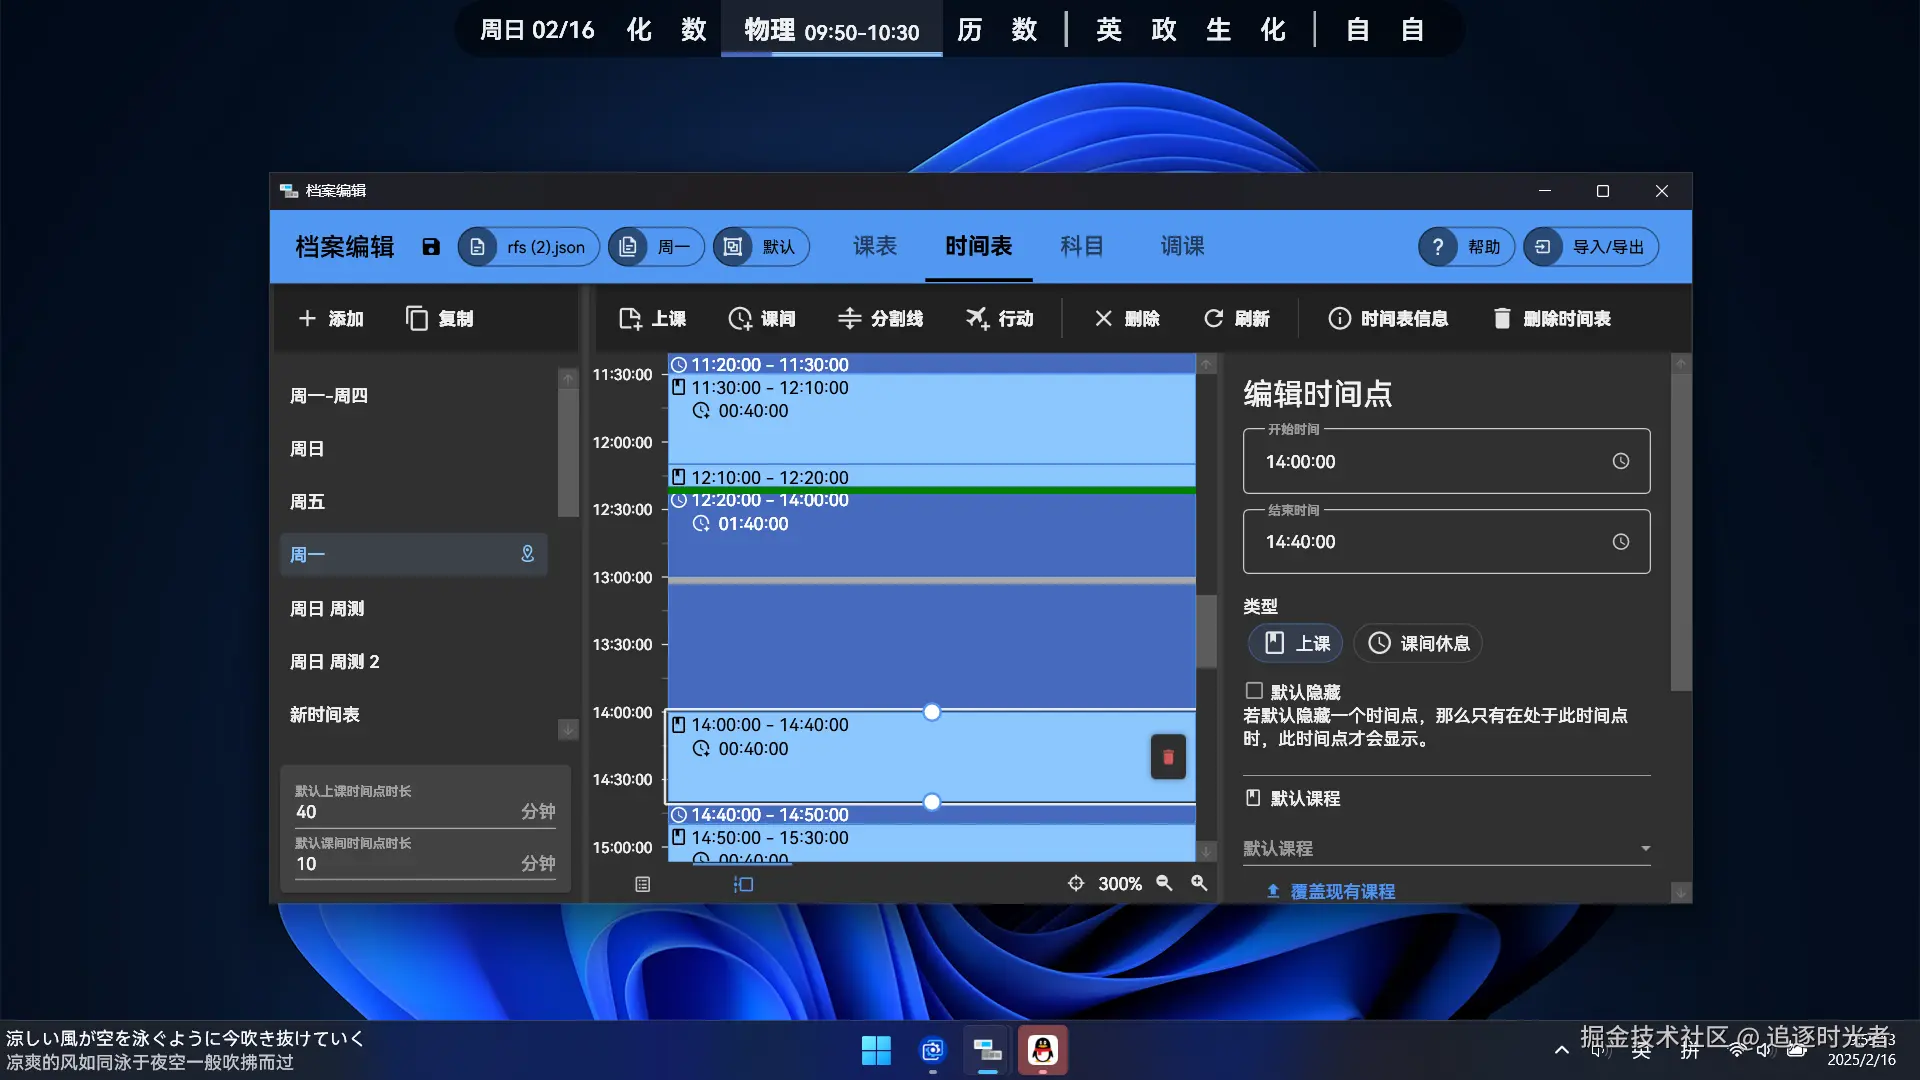
Task: Click the 覆盖现有课程 link
Action: pyautogui.click(x=1341, y=891)
